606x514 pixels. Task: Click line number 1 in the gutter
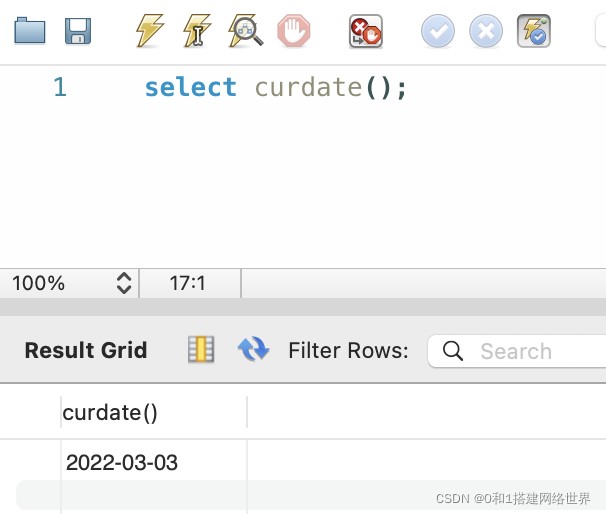click(x=60, y=88)
